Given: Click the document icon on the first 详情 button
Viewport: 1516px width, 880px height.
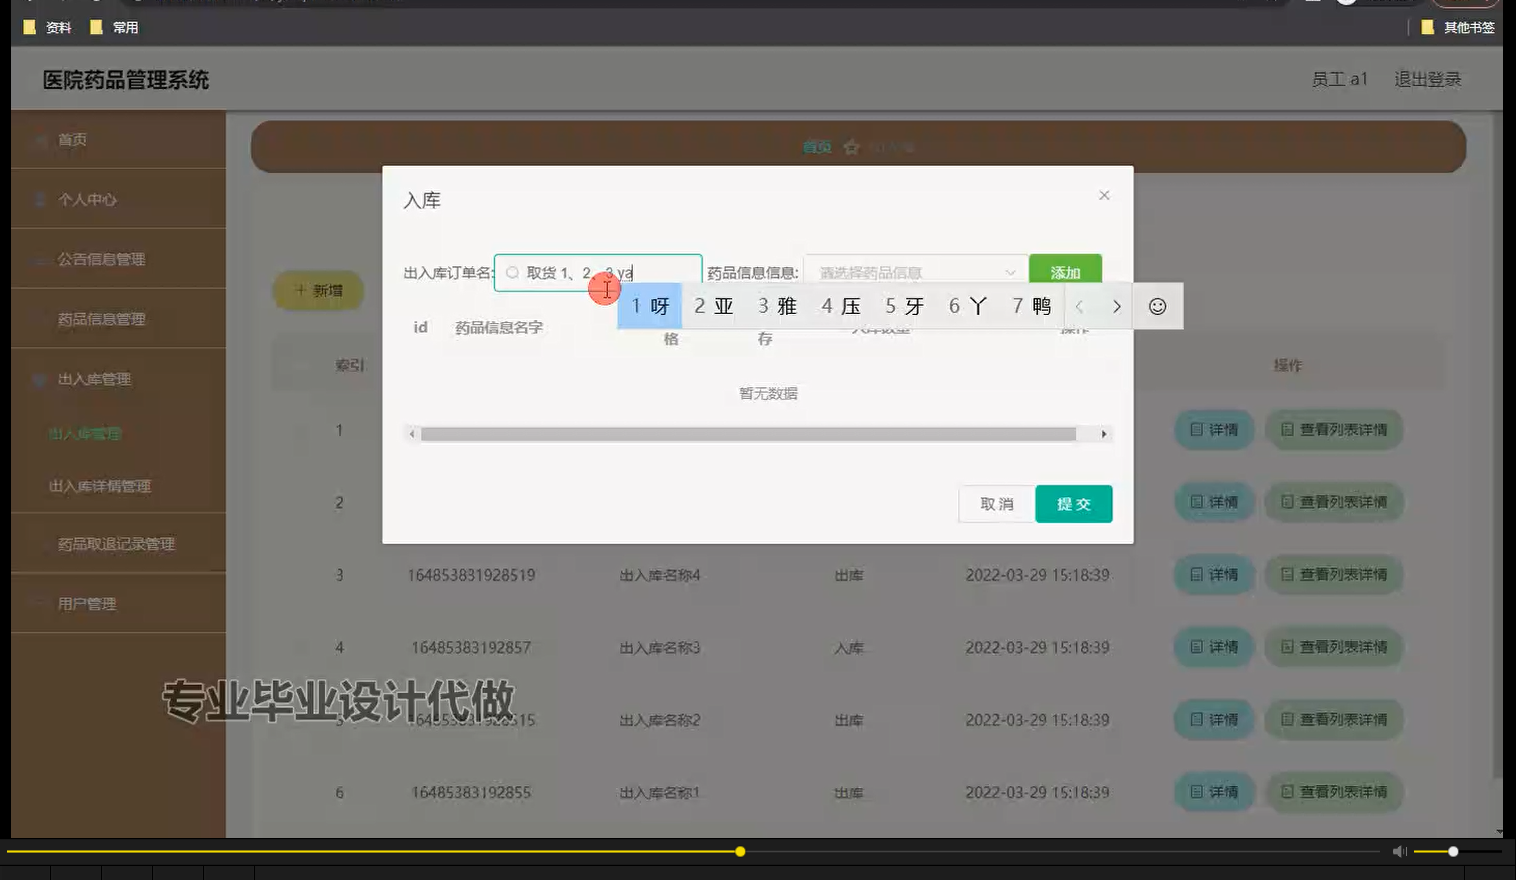Looking at the screenshot, I should point(1197,429).
